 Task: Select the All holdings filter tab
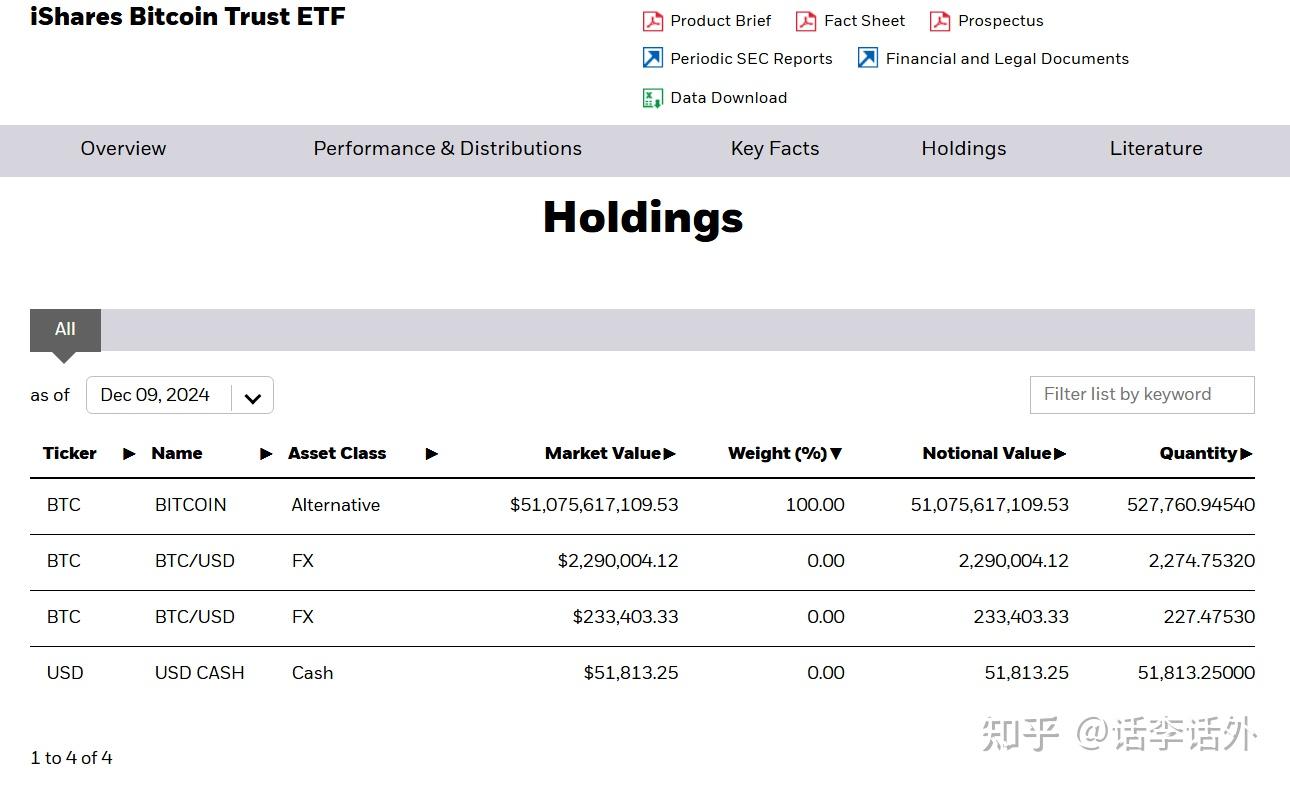pyautogui.click(x=65, y=330)
